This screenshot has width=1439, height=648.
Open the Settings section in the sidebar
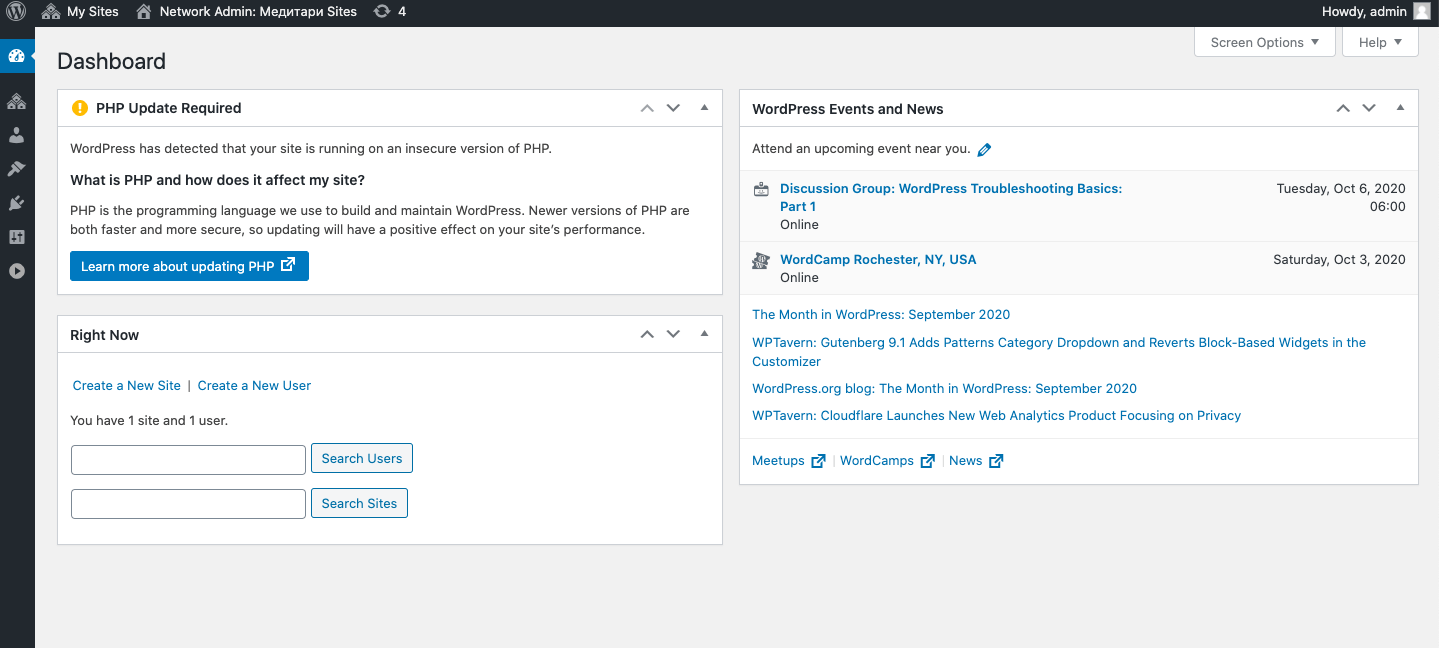click(x=16, y=237)
